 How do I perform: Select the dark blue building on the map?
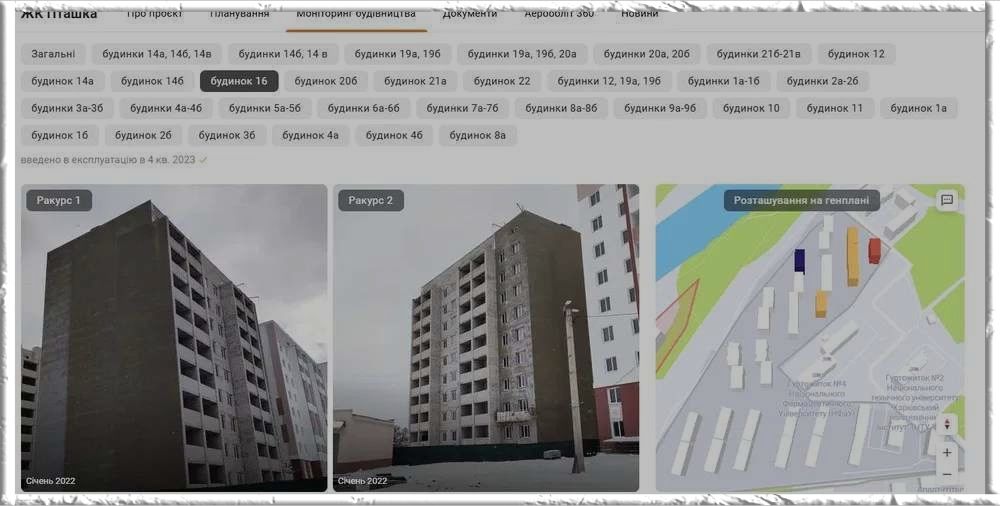(x=799, y=261)
